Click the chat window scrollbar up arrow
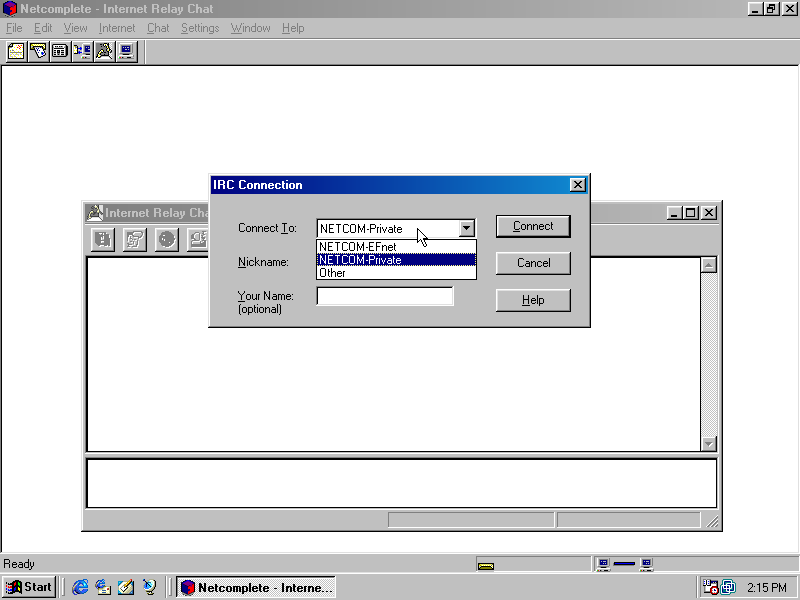The width and height of the screenshot is (800, 600). click(708, 265)
